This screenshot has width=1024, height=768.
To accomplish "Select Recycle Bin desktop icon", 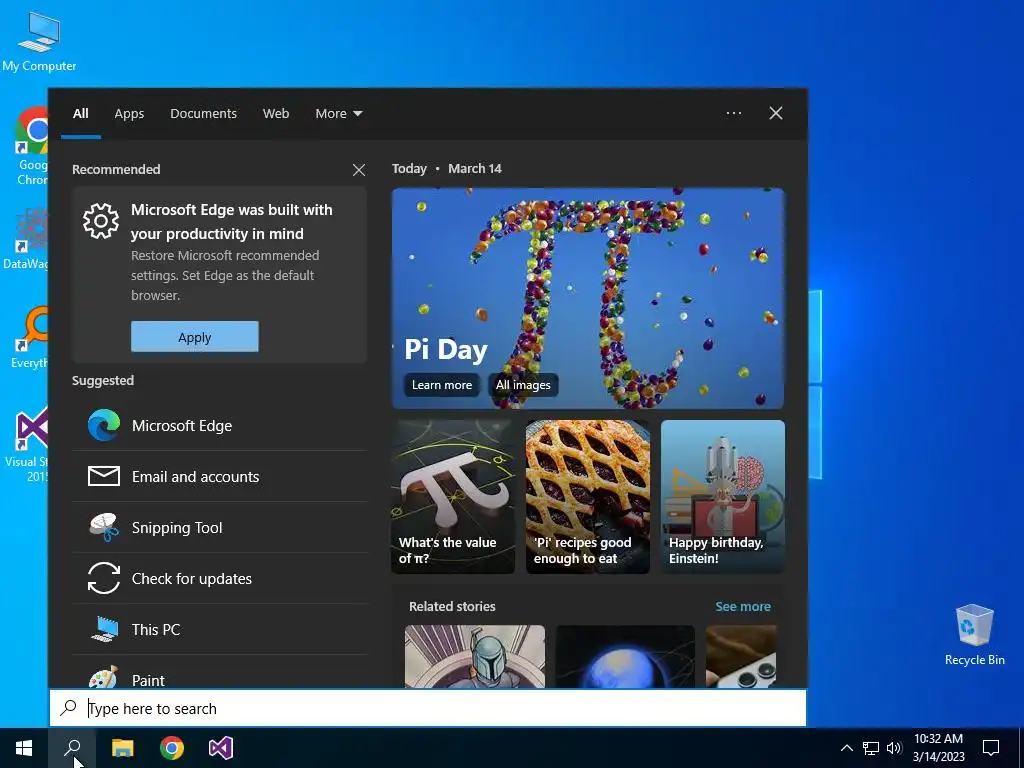I will (974, 635).
